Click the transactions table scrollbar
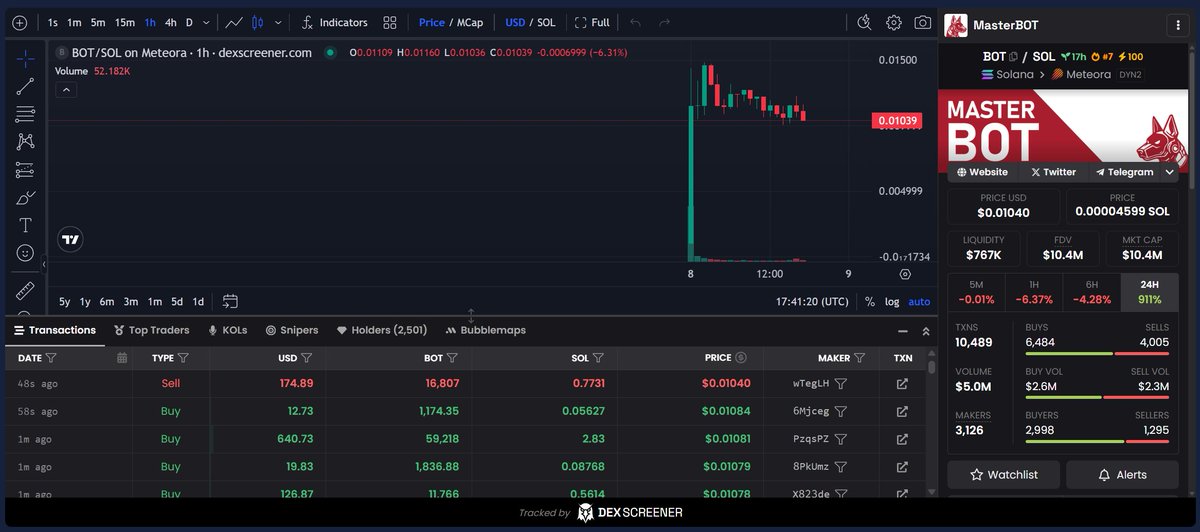This screenshot has width=1200, height=532. pos(932,366)
